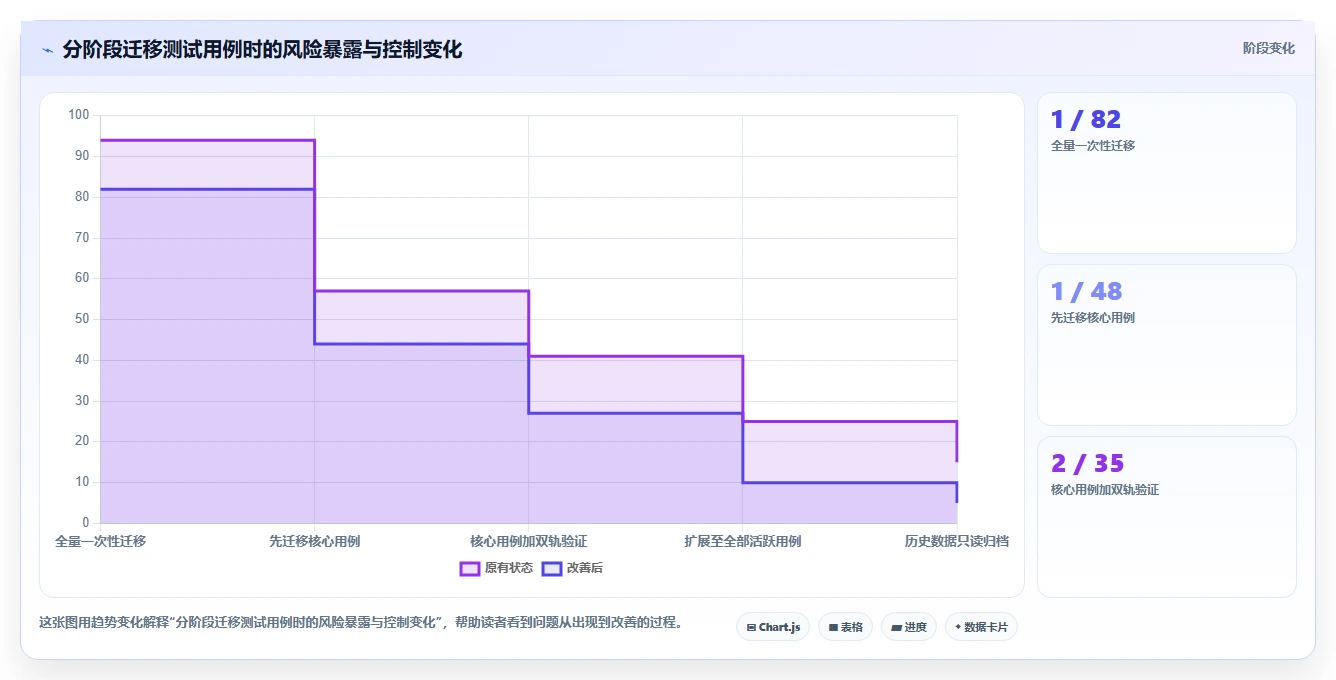Click the 先迁移核心用例 x-axis label
Image resolution: width=1336 pixels, height=680 pixels.
(314, 541)
